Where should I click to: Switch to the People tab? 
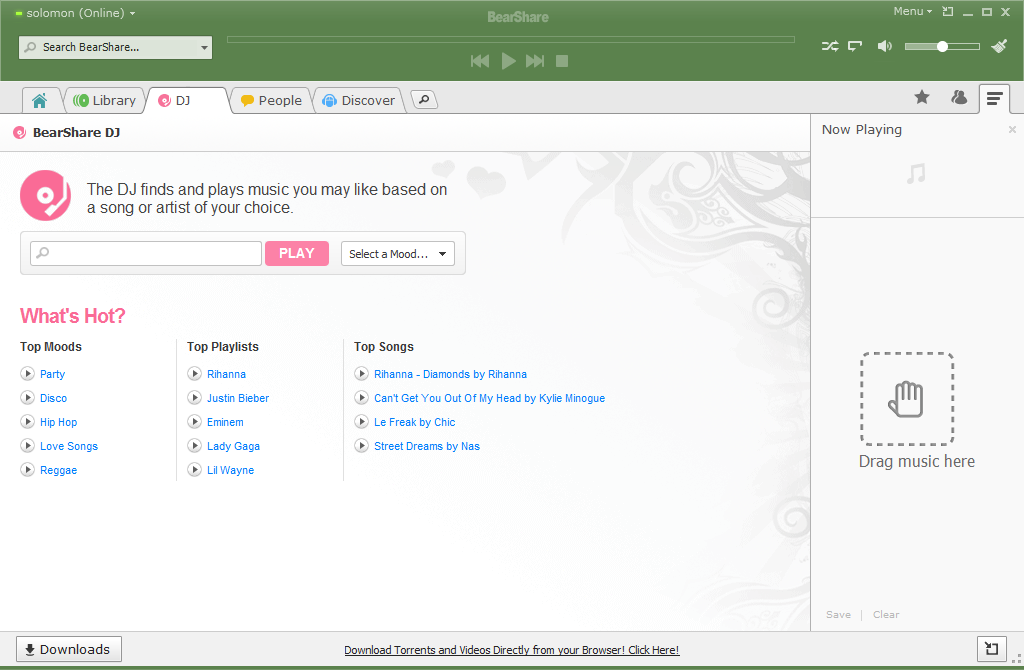tap(272, 101)
